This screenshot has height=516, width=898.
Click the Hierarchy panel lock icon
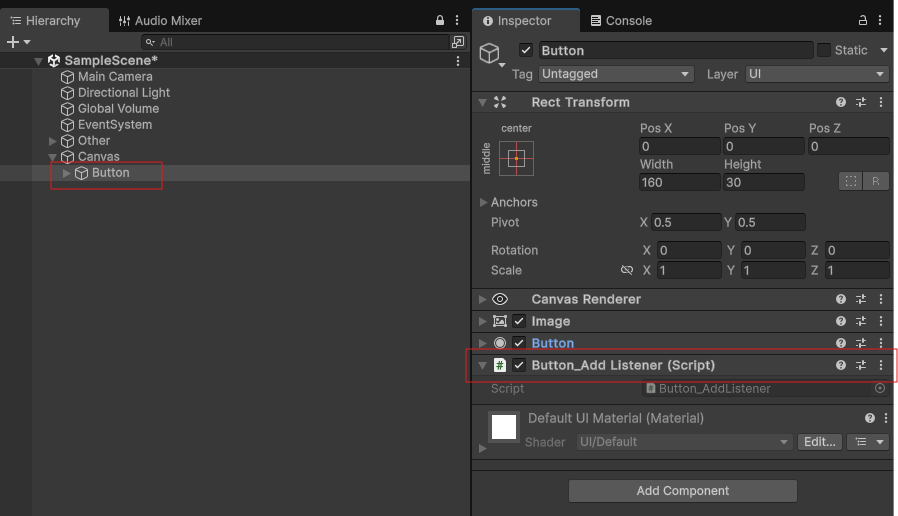(x=440, y=21)
